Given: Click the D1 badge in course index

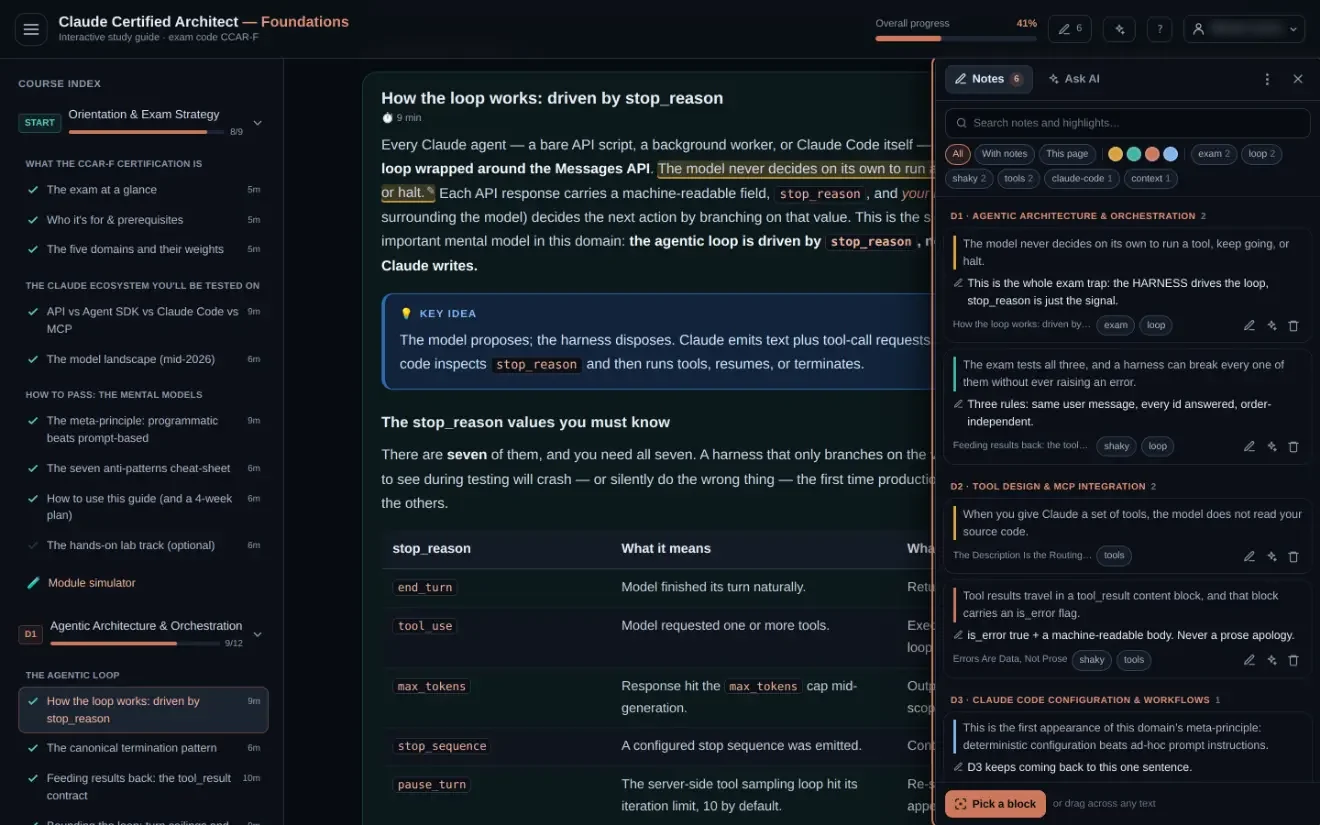Looking at the screenshot, I should point(31,634).
